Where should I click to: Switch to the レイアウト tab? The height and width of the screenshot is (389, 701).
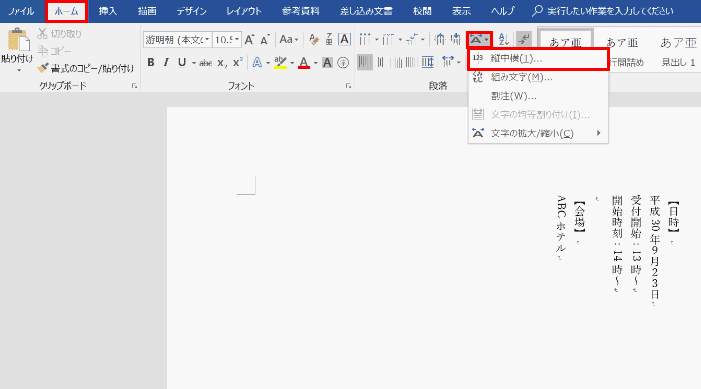pyautogui.click(x=243, y=11)
